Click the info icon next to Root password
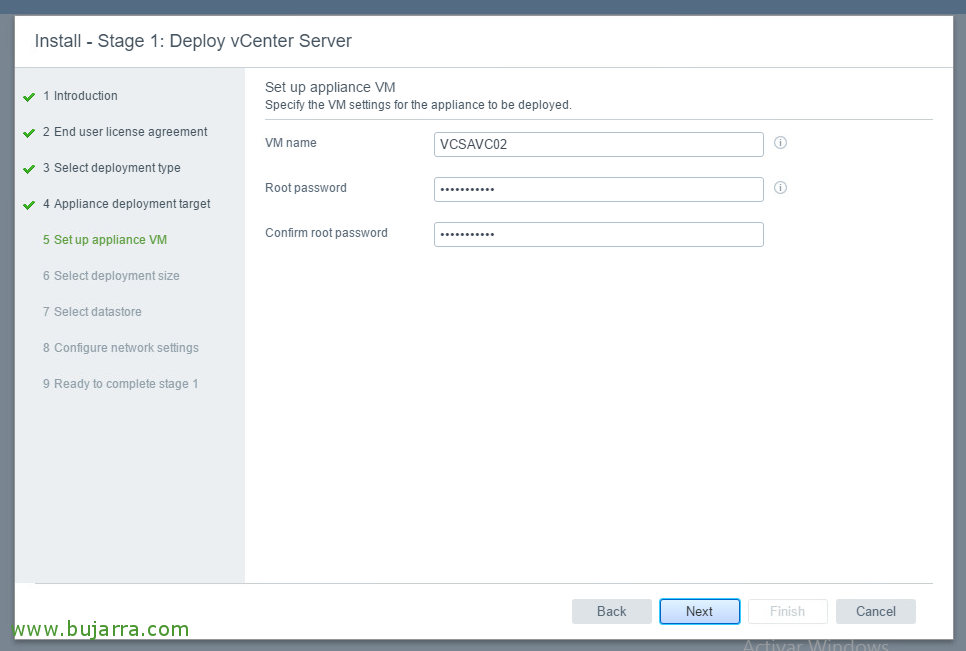This screenshot has width=966, height=651. 780,188
